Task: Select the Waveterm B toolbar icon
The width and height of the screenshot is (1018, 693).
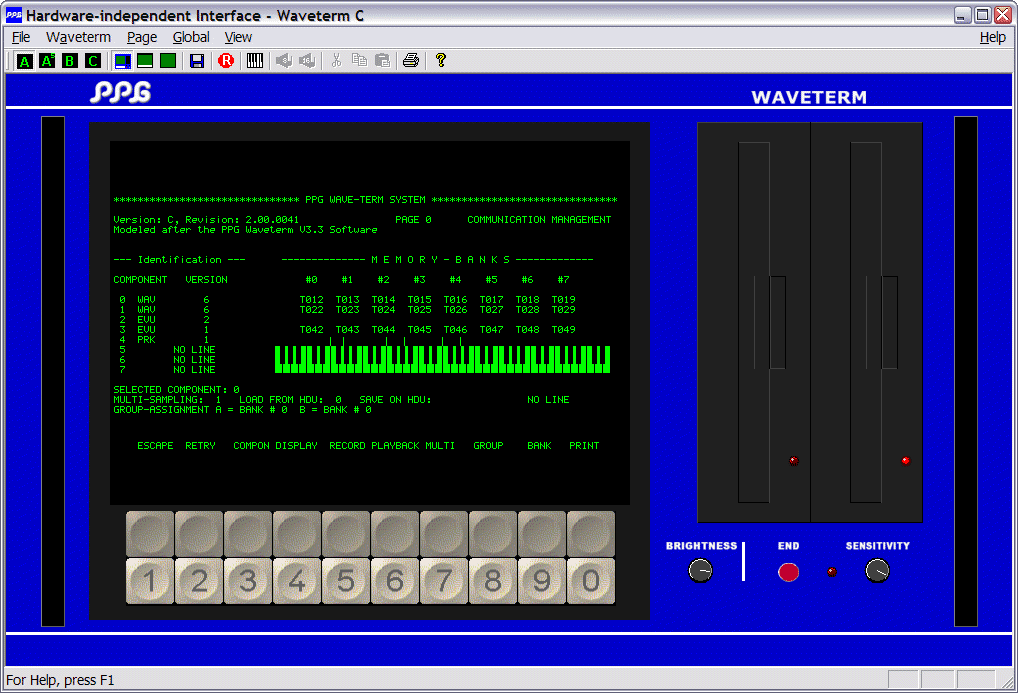Action: tap(70, 61)
